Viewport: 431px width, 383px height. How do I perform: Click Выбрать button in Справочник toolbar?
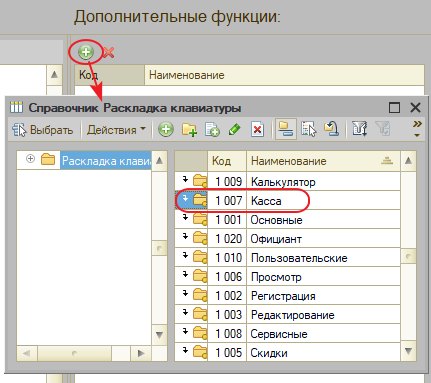tap(43, 130)
